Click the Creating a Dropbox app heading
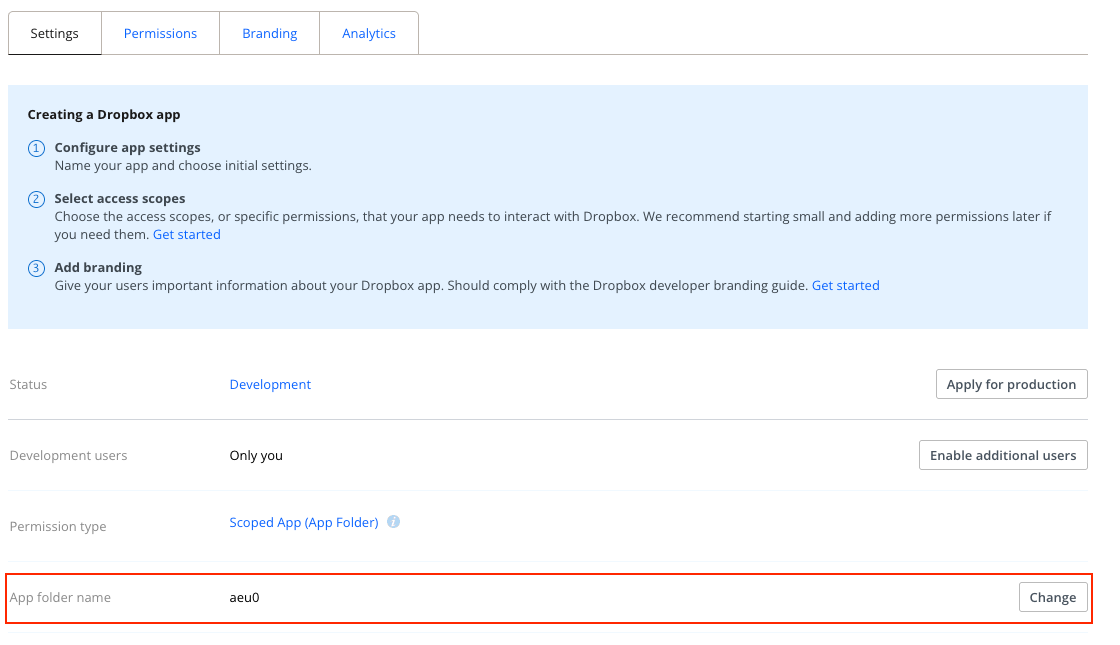1120x645 pixels. click(x=104, y=114)
